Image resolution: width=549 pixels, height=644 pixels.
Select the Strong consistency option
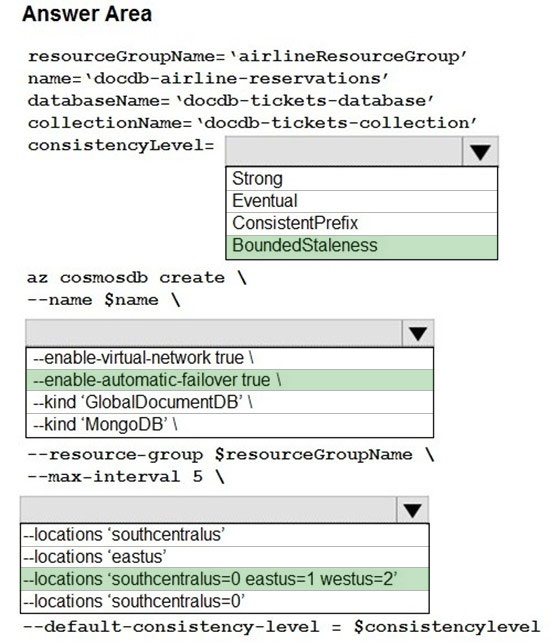coord(361,179)
